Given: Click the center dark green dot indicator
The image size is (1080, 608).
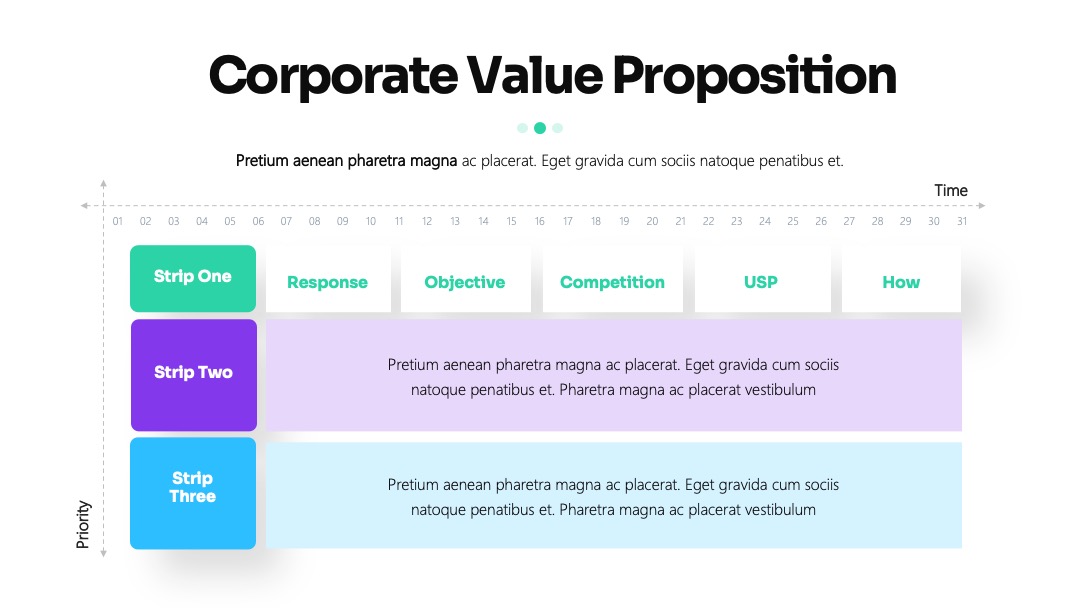Looking at the screenshot, I should 540,128.
